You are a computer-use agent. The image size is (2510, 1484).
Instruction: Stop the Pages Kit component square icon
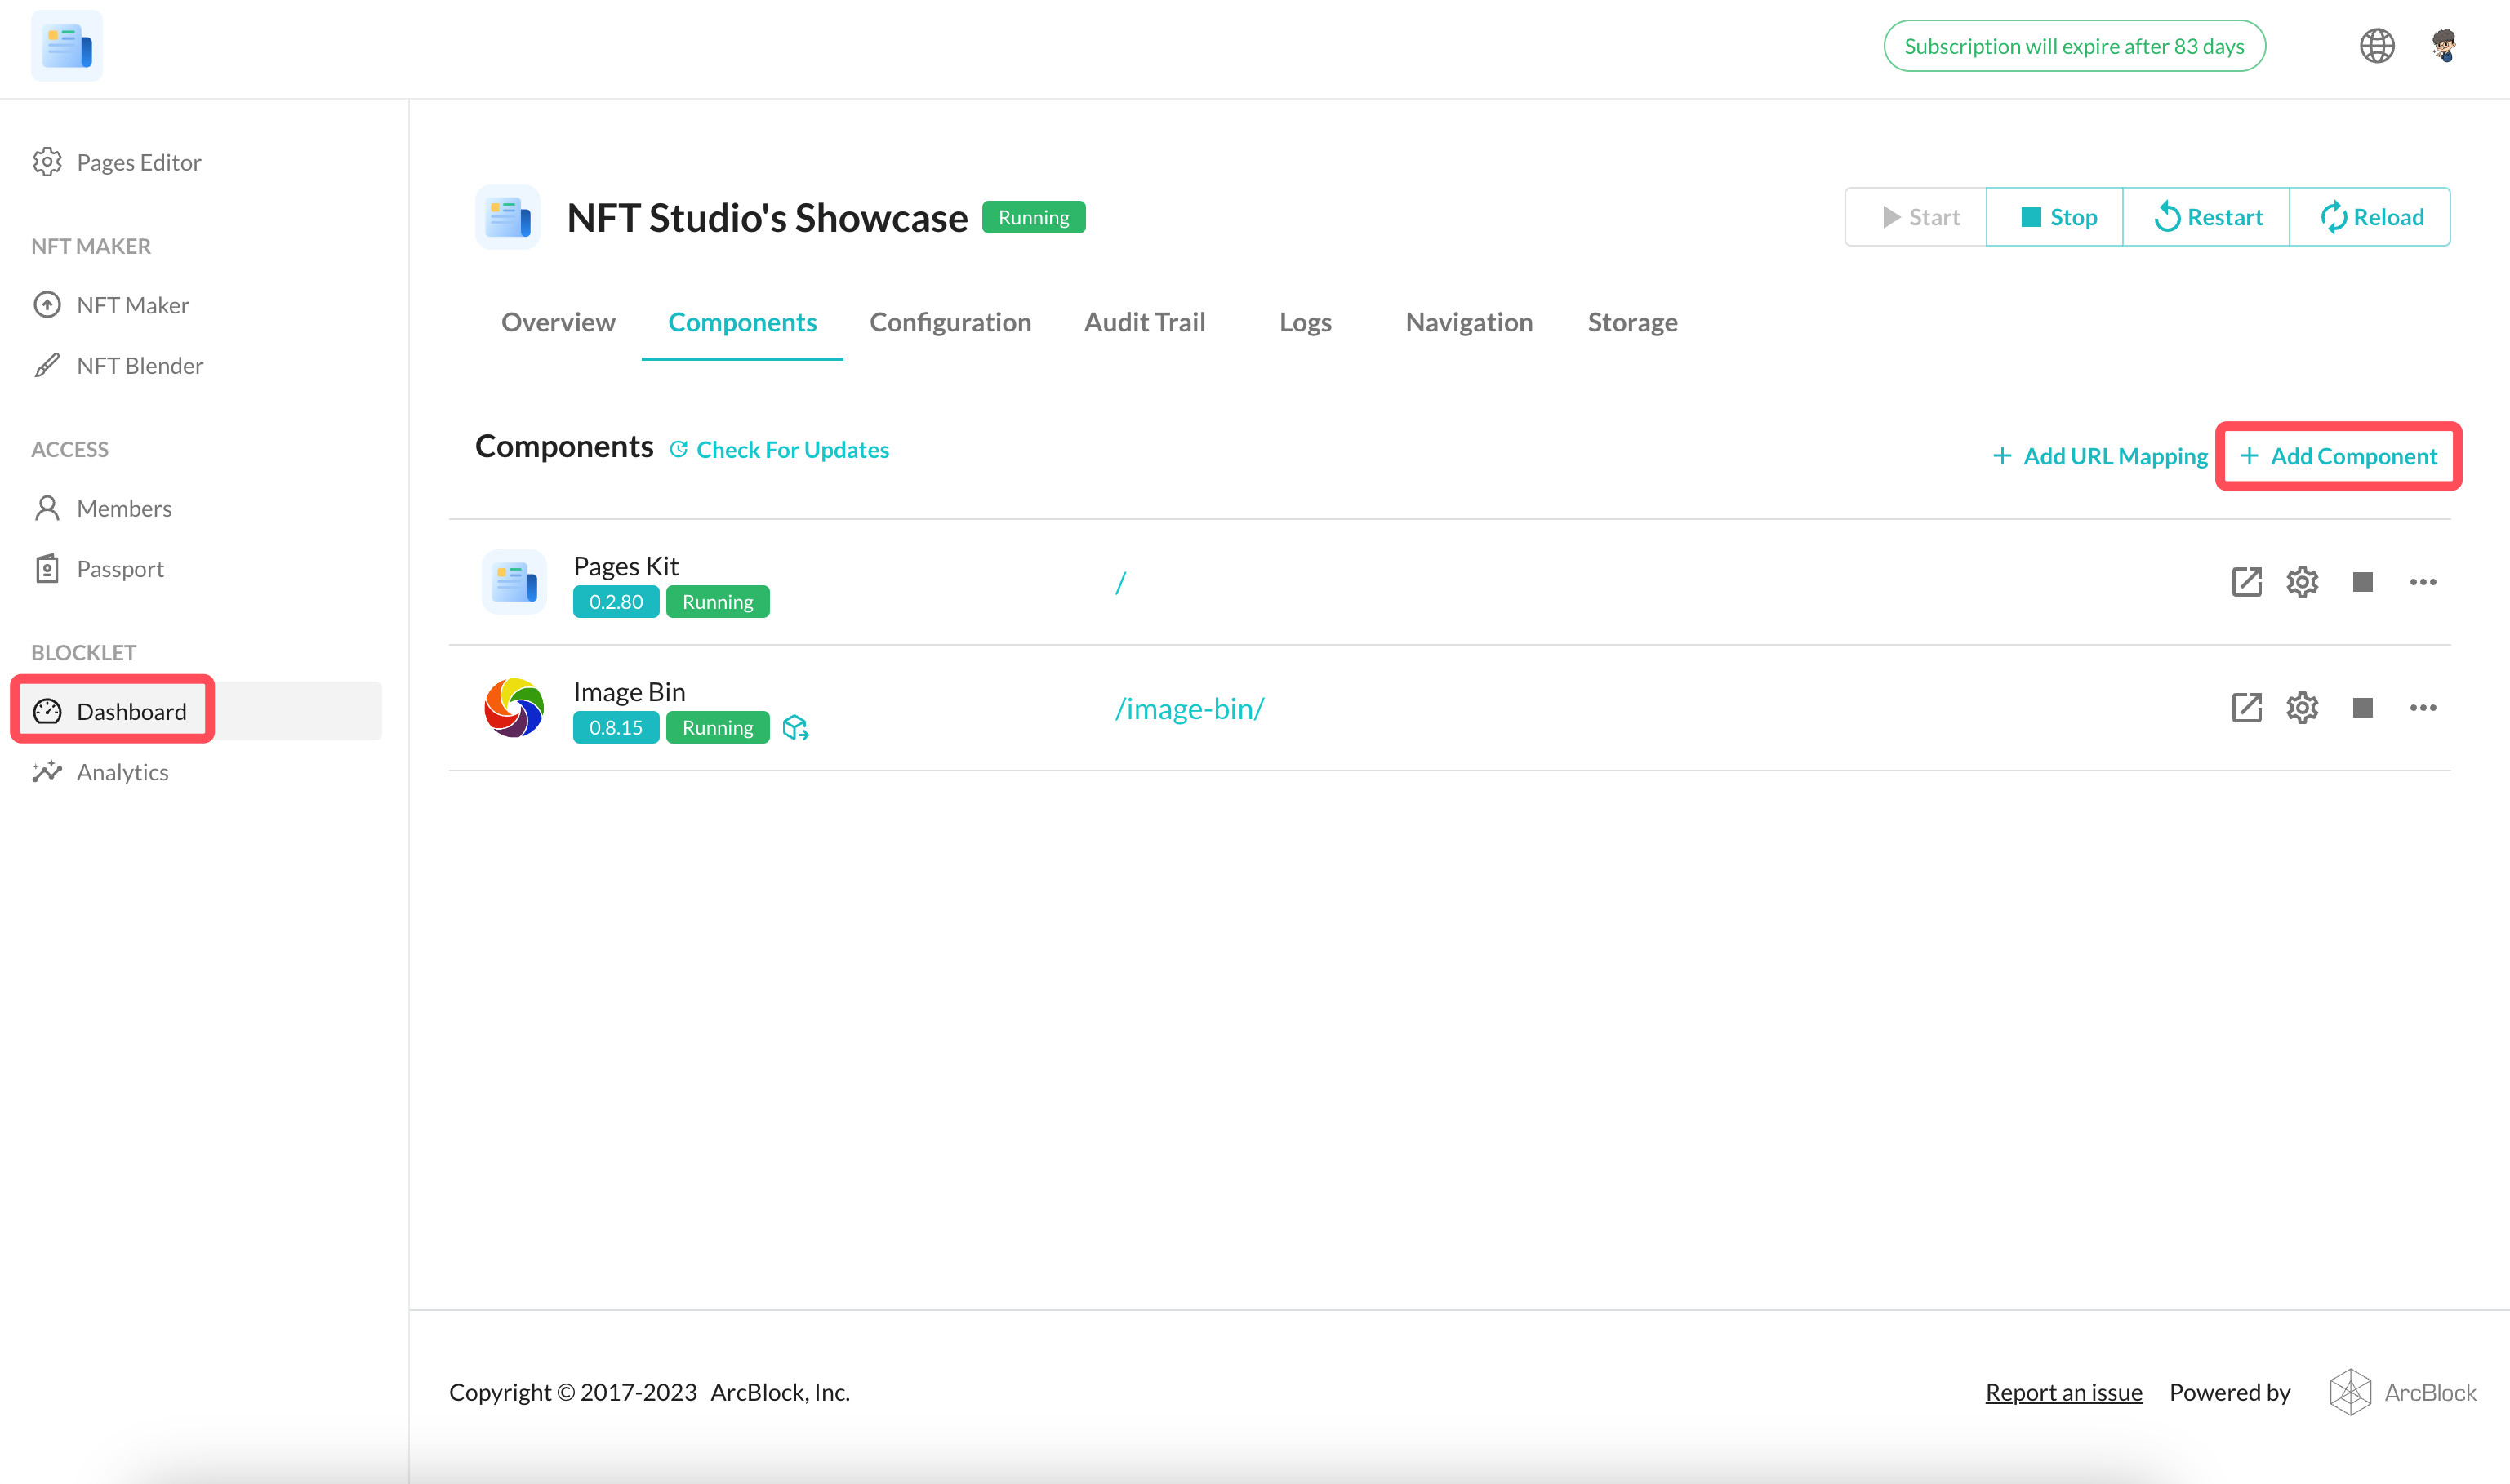point(2362,582)
